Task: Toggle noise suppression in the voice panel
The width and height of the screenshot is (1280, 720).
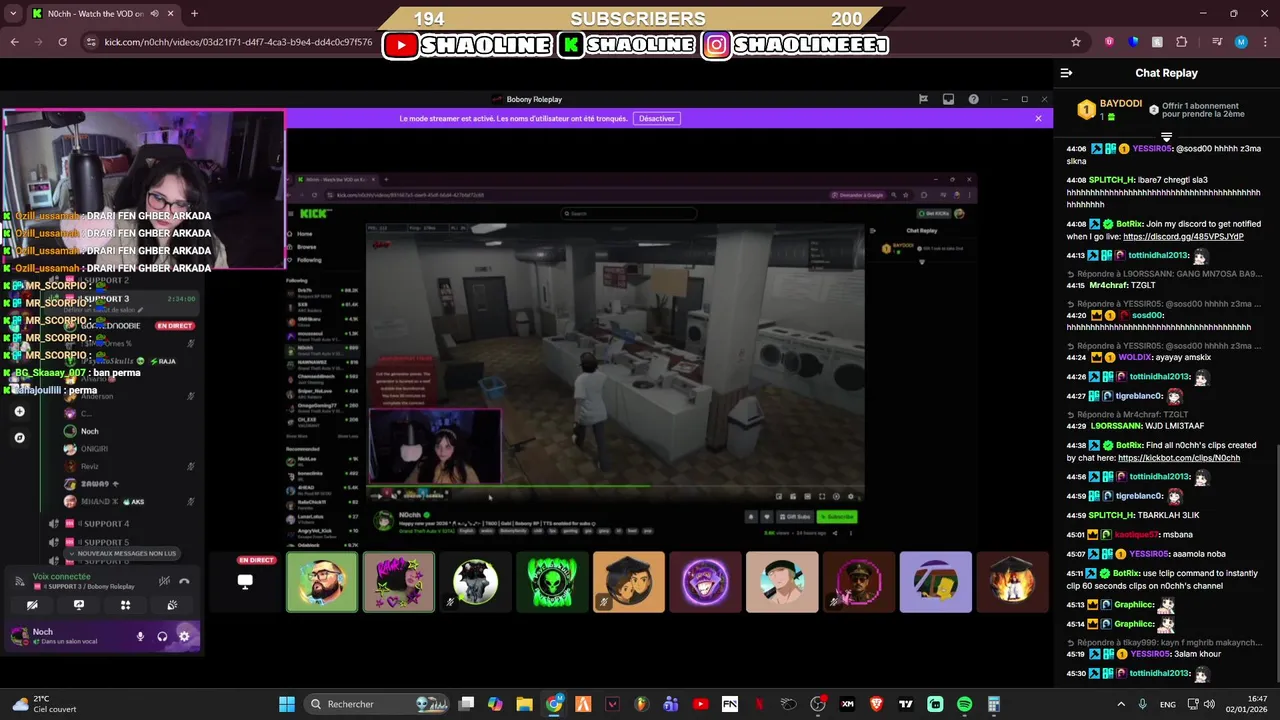Action: point(164,581)
